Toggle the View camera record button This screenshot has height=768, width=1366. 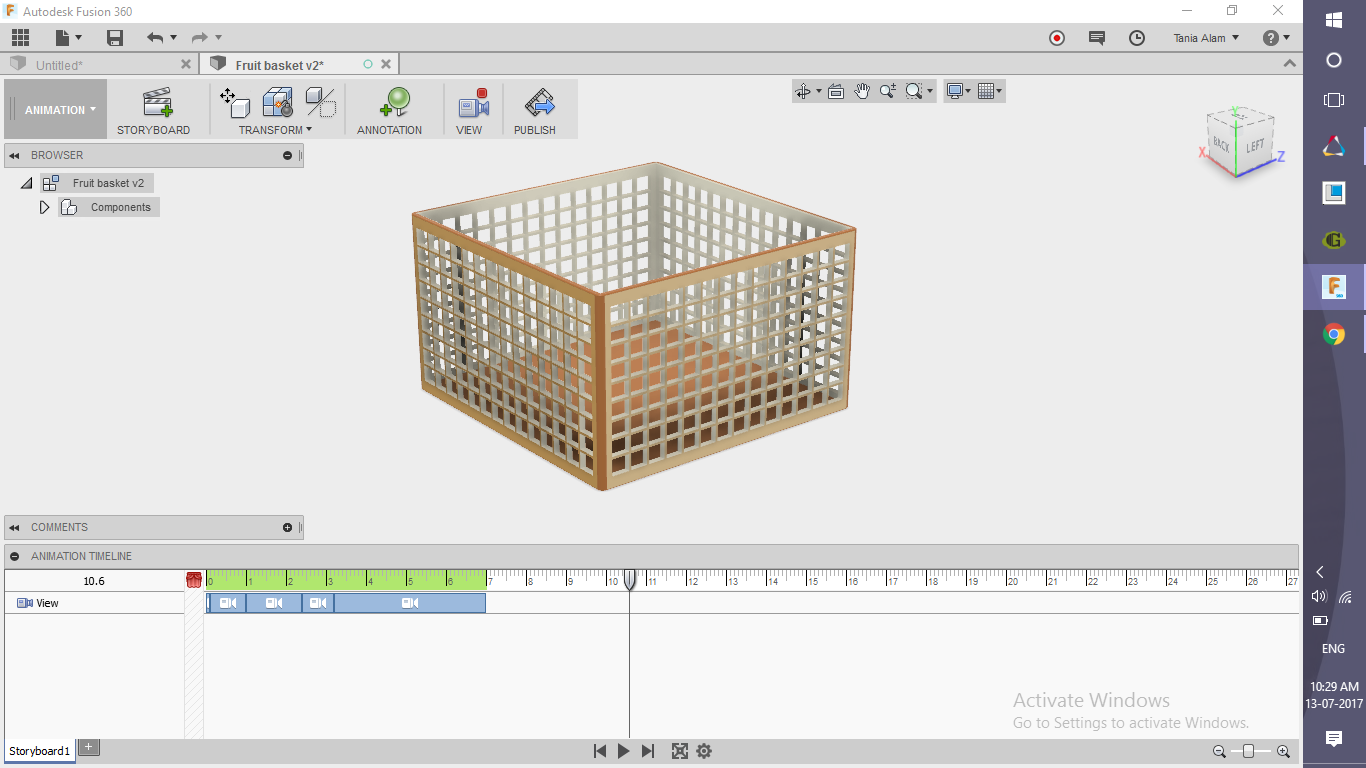pos(473,102)
